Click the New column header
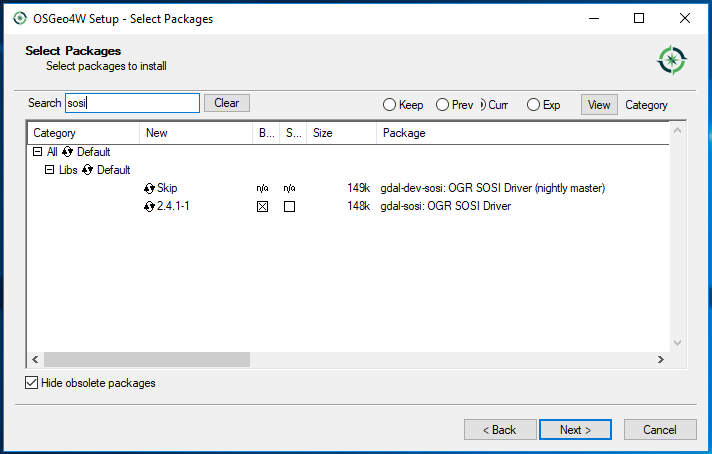The height and width of the screenshot is (454, 712). click(196, 133)
